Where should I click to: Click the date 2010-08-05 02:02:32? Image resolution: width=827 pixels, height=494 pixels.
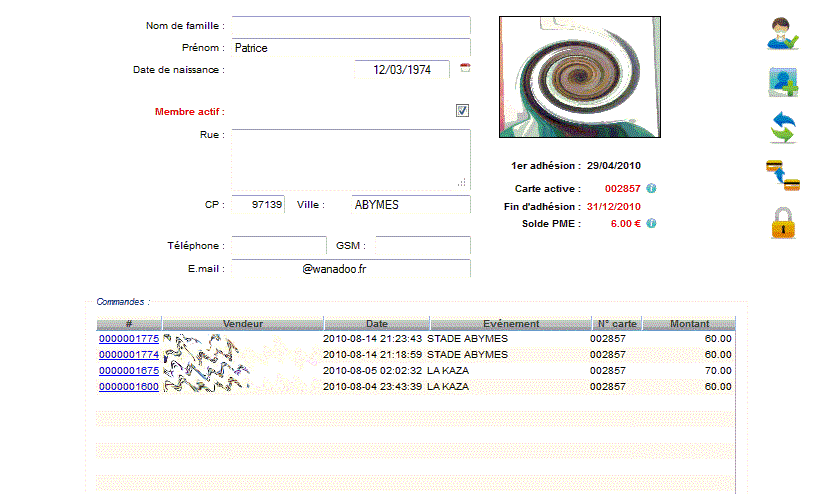tap(372, 371)
